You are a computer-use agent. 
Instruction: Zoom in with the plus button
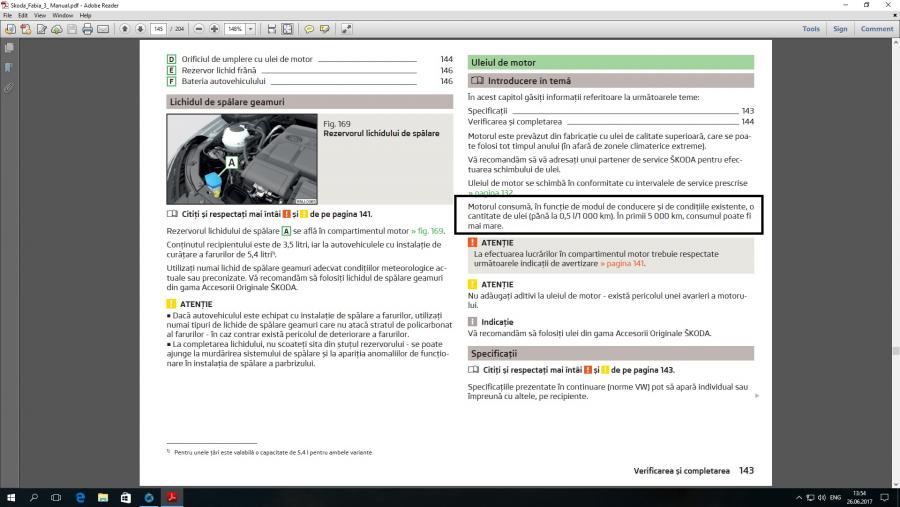(x=214, y=29)
